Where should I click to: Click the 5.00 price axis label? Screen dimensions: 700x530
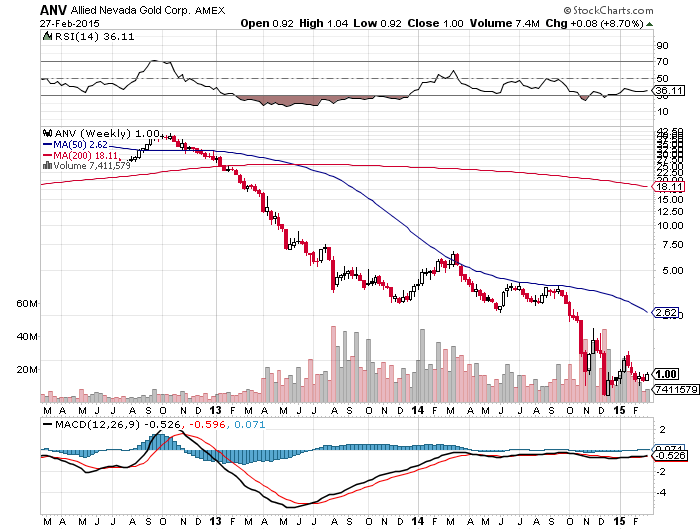pos(672,271)
